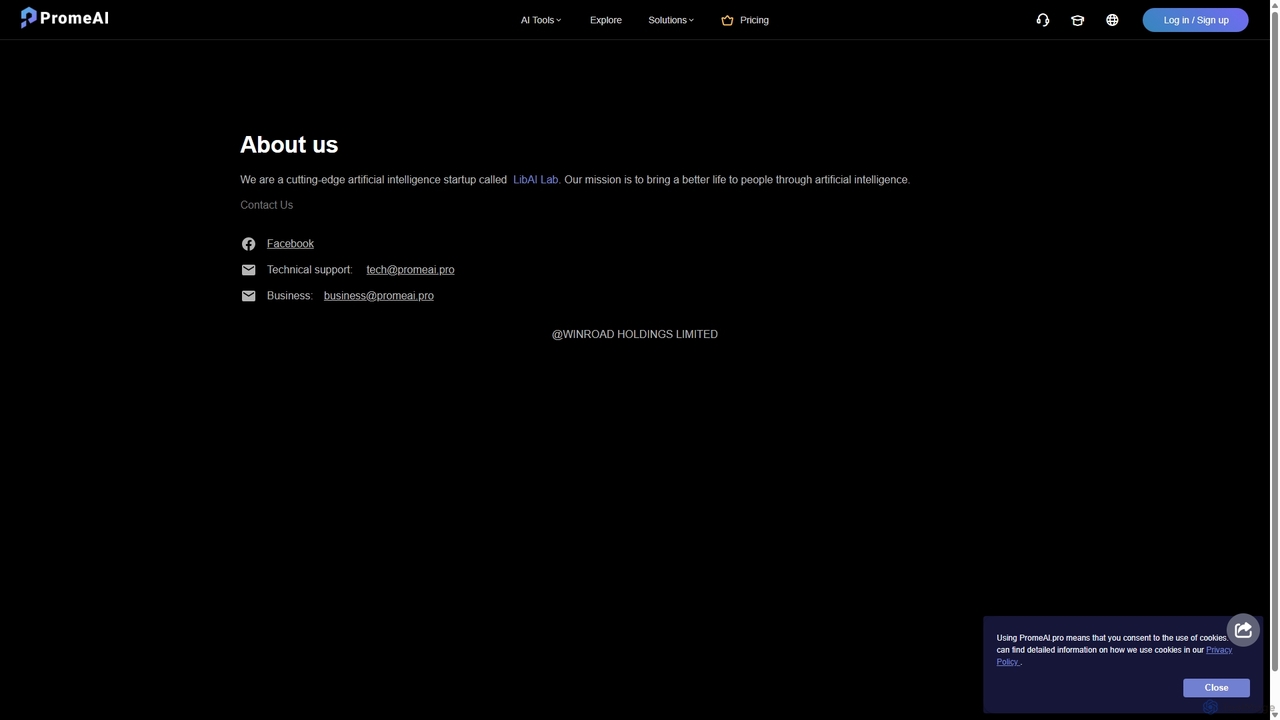
Task: Expand the AI Tools dropdown menu
Action: 541,20
